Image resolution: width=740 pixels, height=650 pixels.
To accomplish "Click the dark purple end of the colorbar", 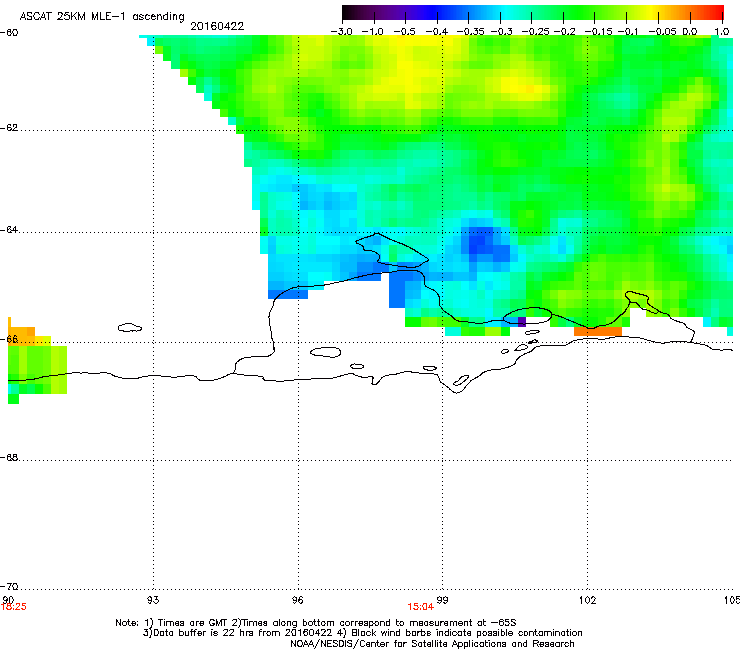I will pos(354,13).
